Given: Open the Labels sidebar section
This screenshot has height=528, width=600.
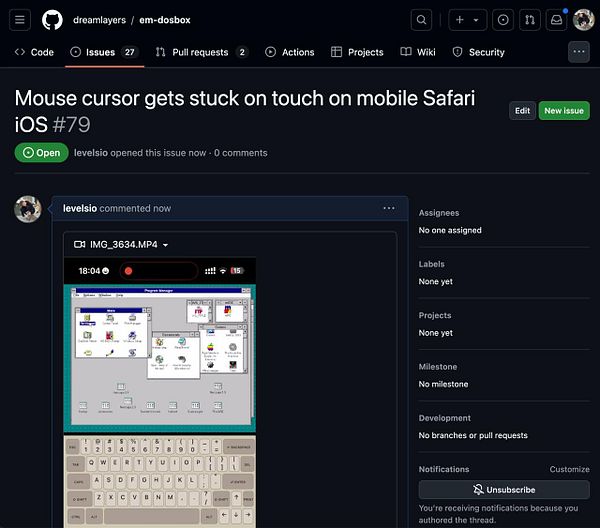Looking at the screenshot, I should point(431,264).
